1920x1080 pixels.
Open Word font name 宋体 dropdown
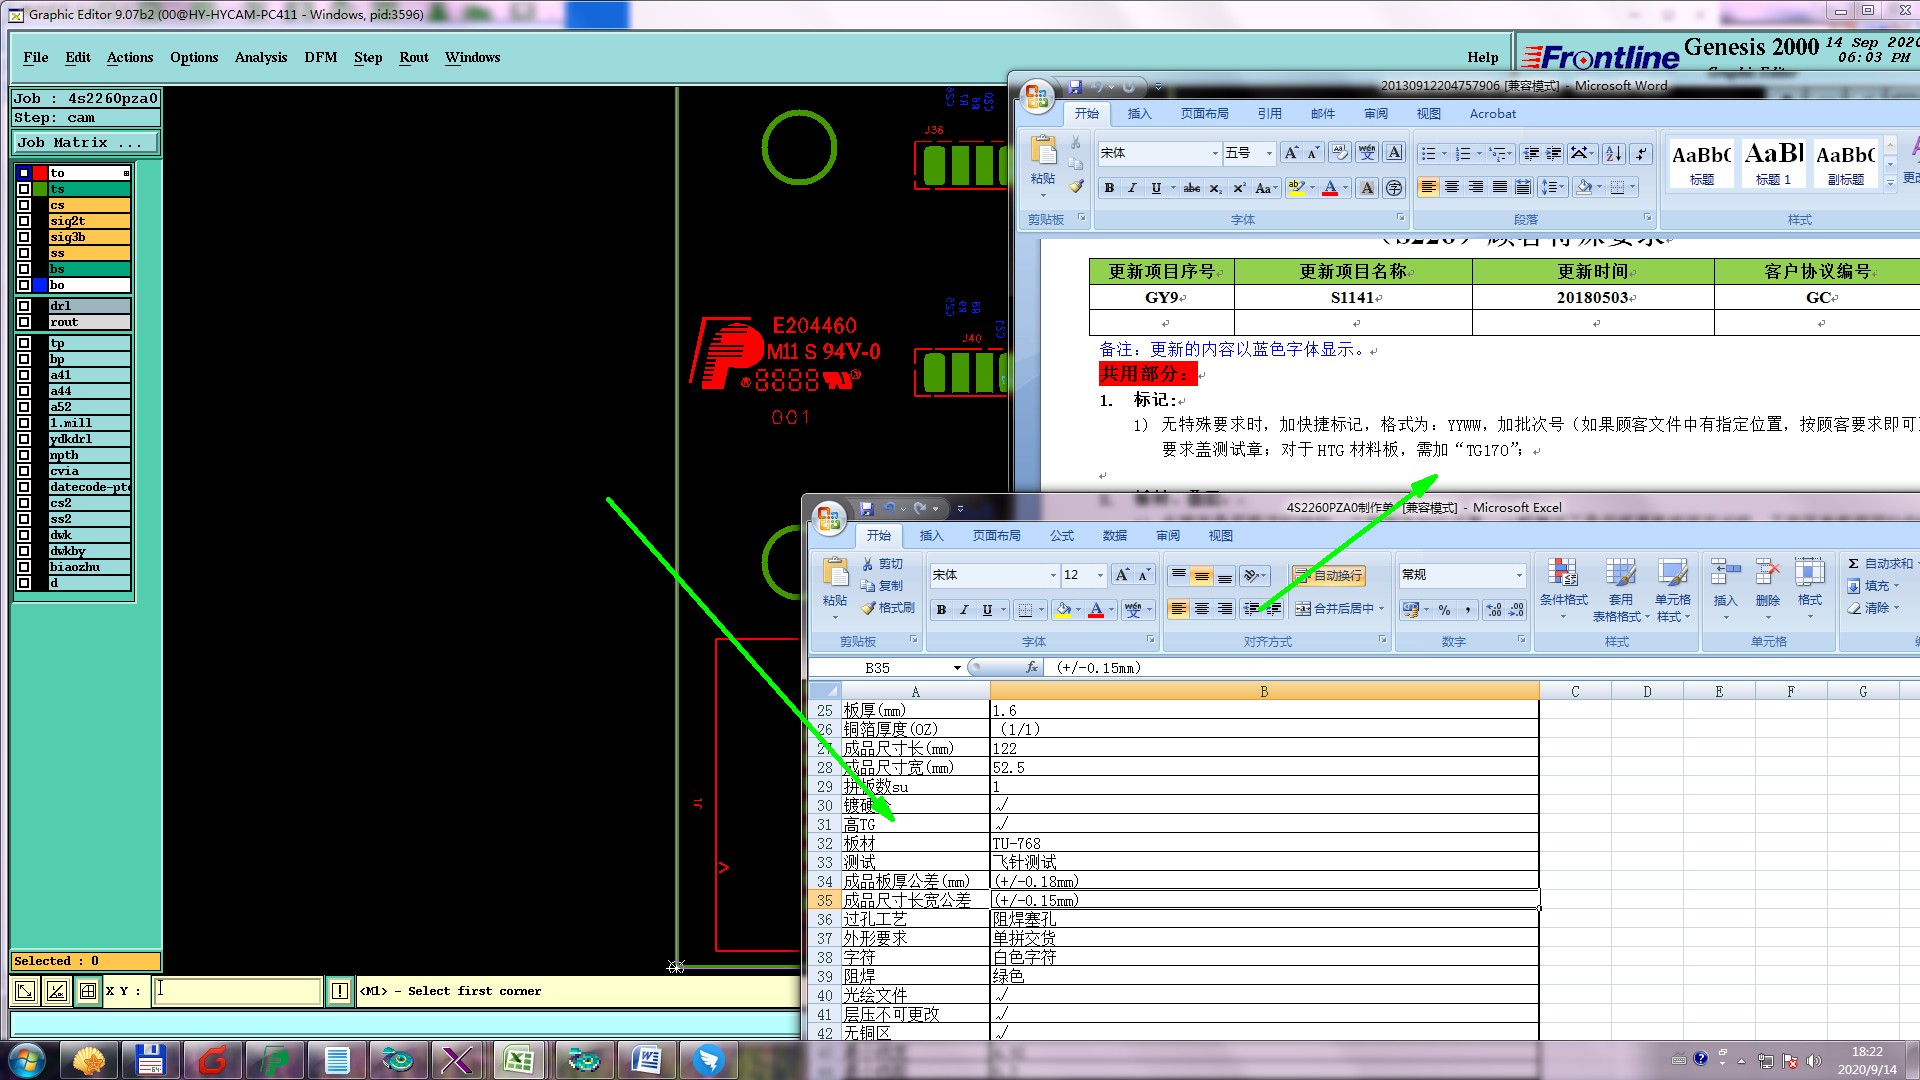pyautogui.click(x=1215, y=153)
